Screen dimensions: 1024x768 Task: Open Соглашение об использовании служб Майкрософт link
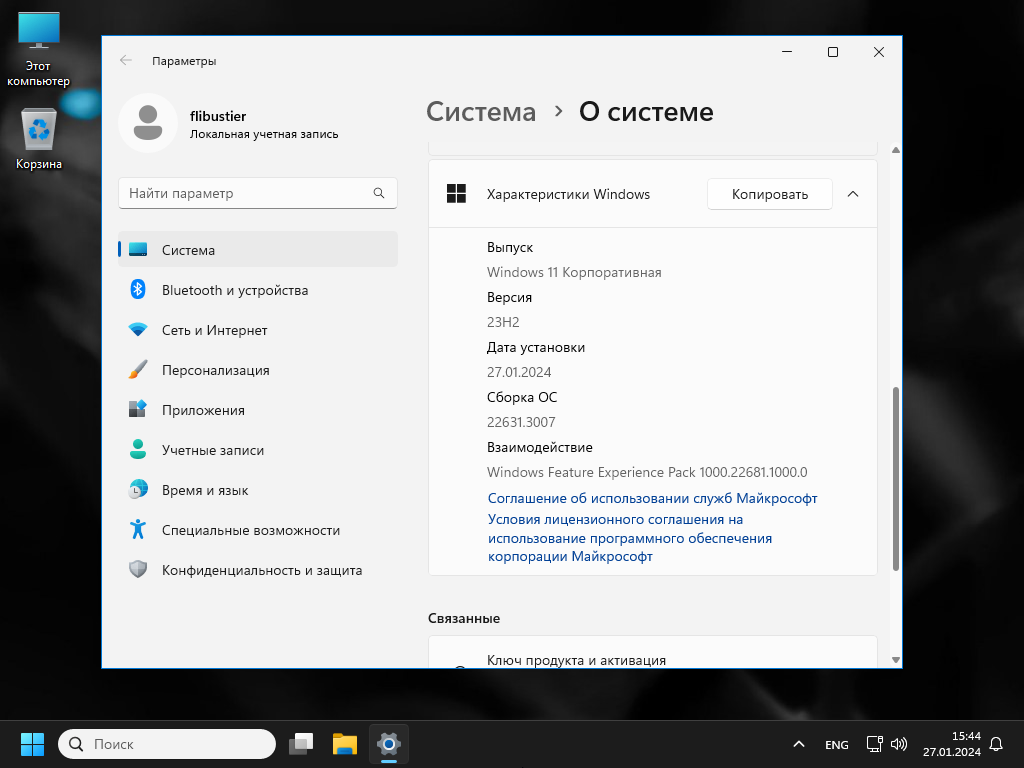pyautogui.click(x=652, y=498)
